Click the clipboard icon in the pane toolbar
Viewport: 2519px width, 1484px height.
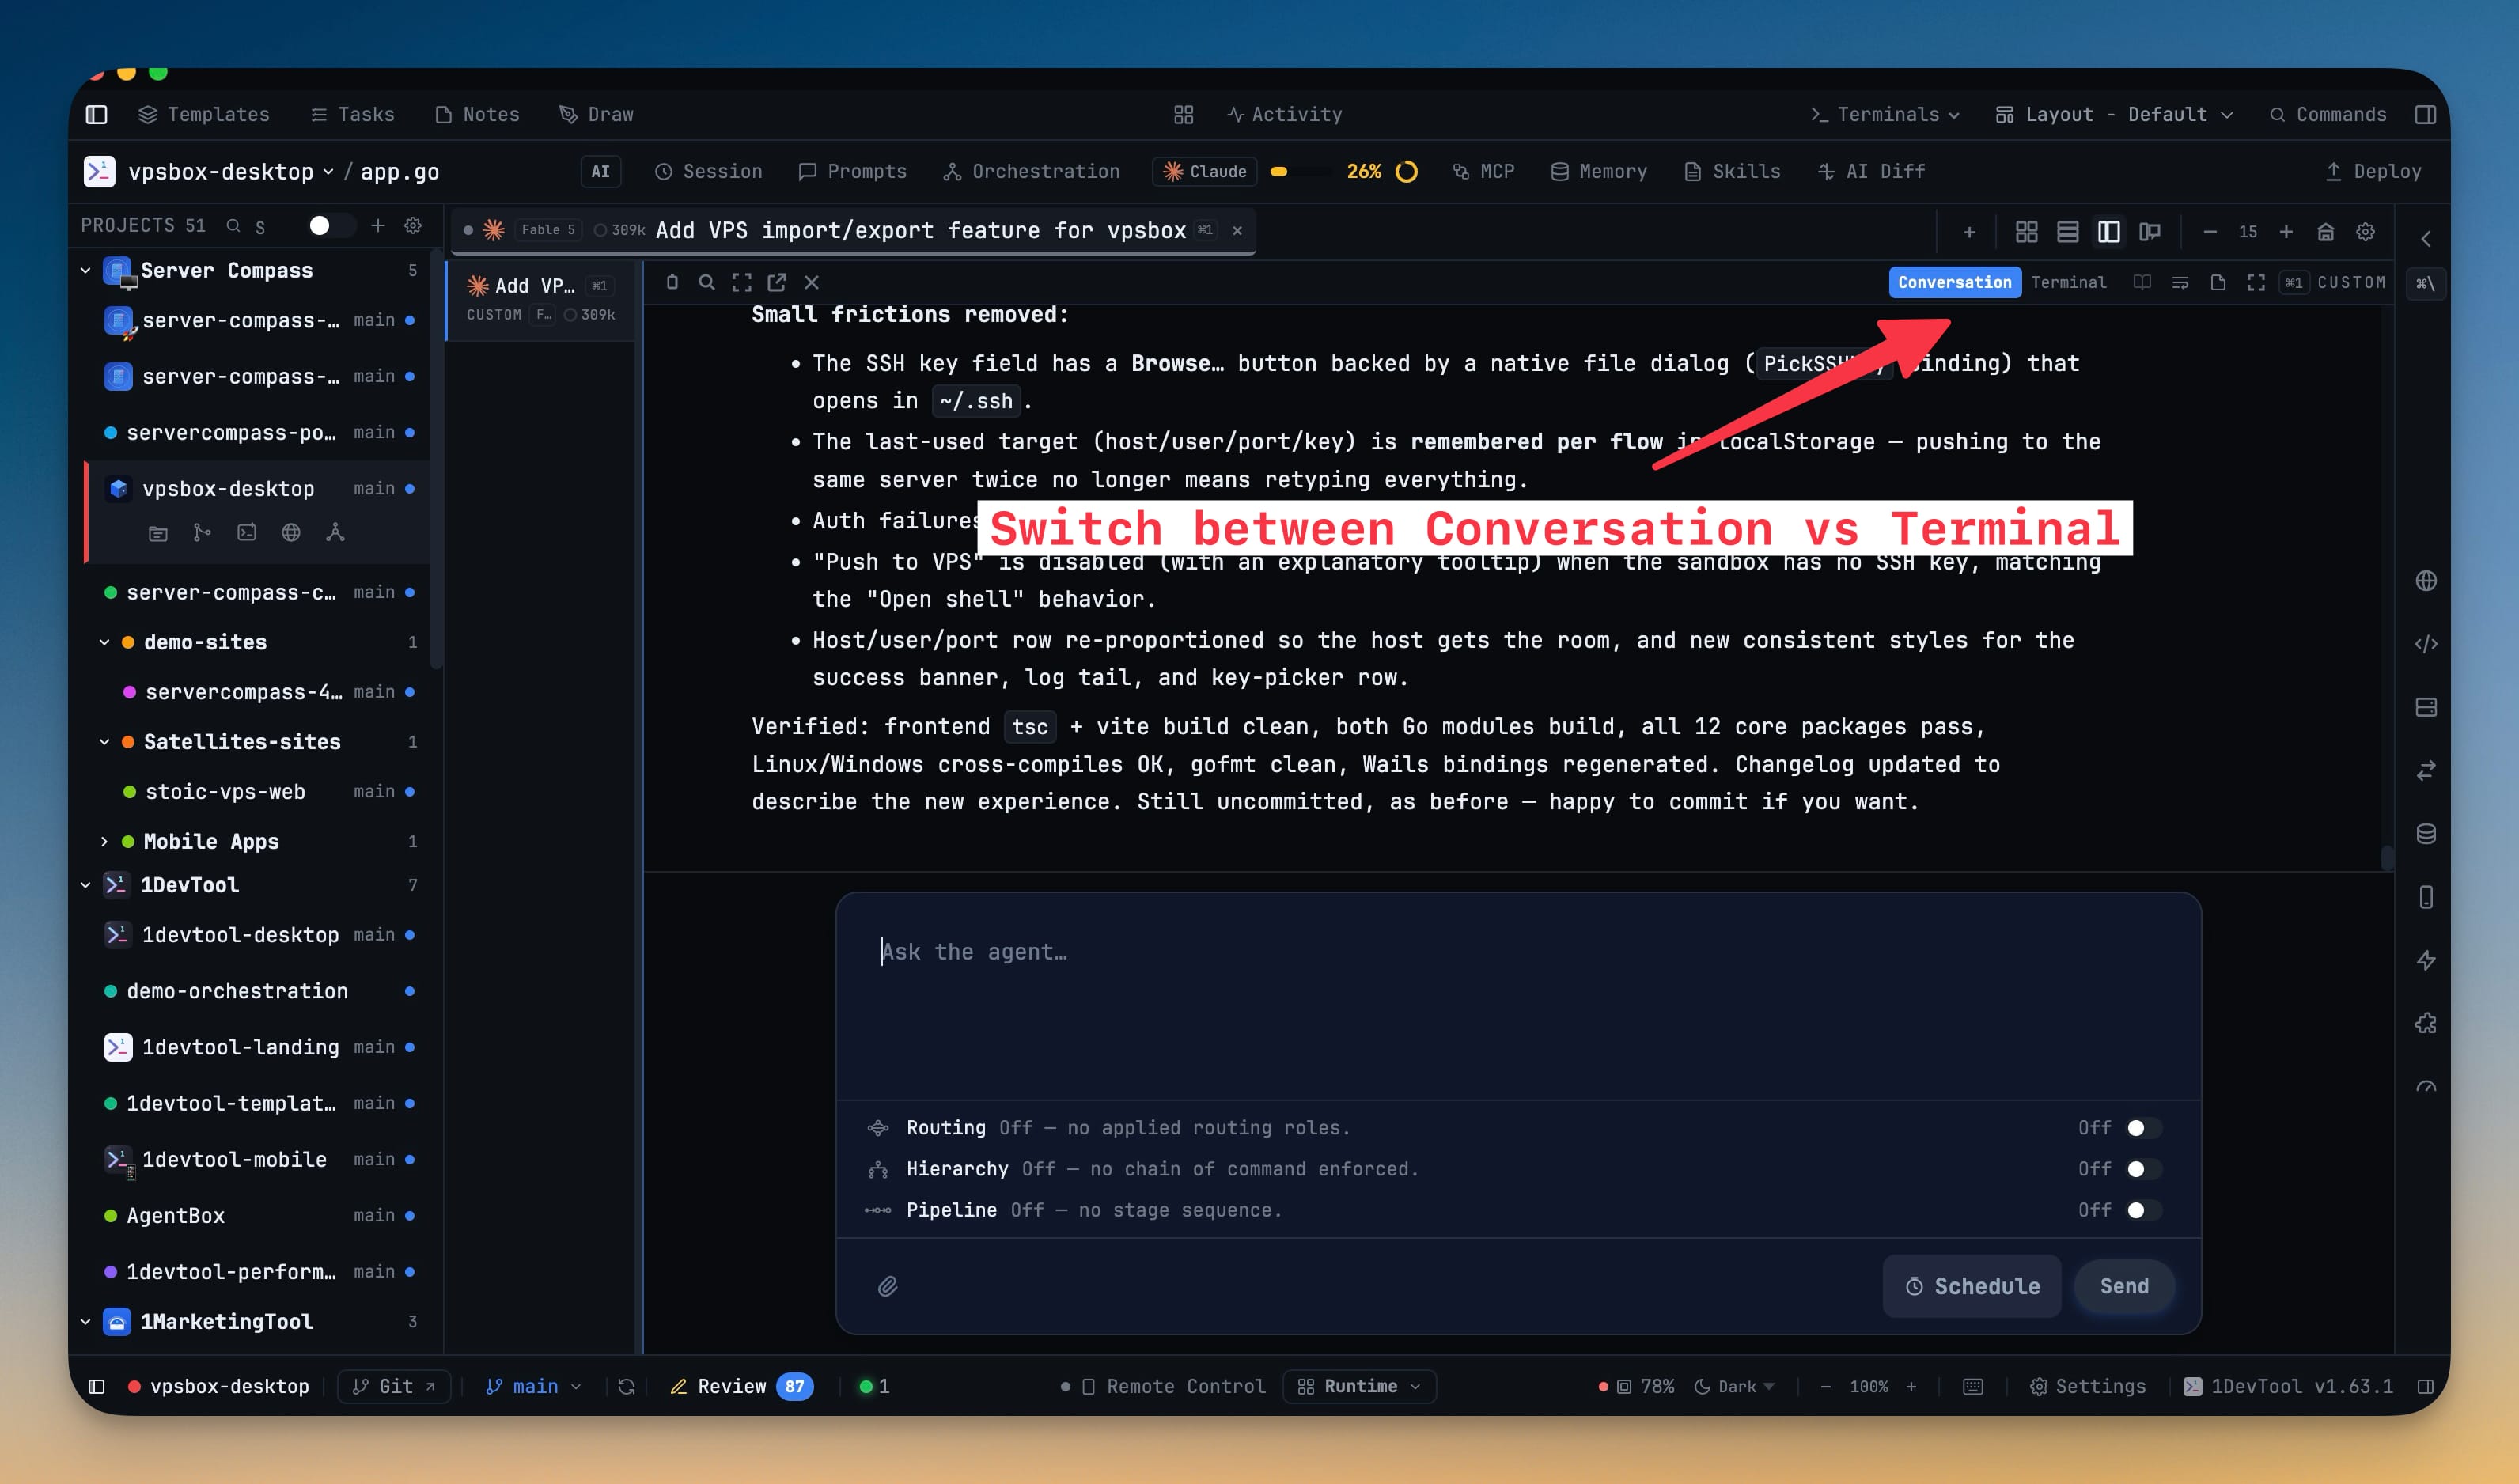point(672,282)
